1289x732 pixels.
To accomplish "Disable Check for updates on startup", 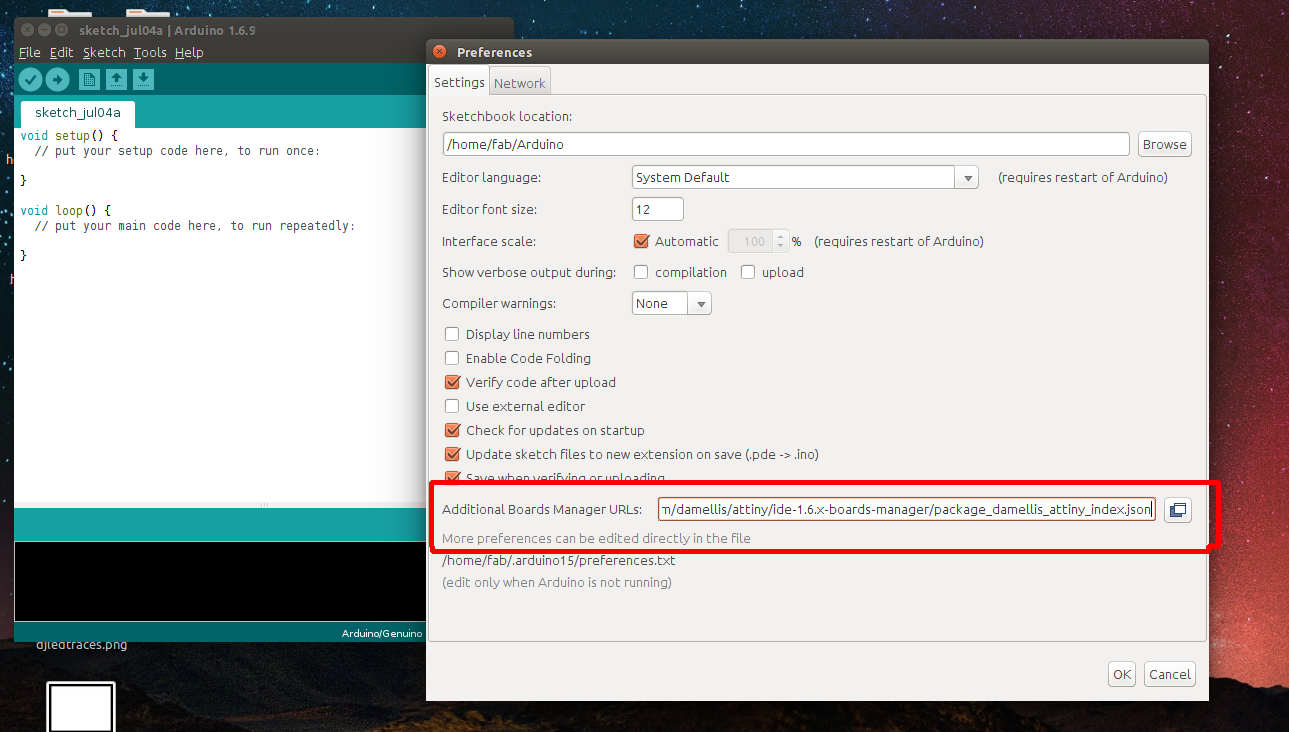I will [452, 430].
